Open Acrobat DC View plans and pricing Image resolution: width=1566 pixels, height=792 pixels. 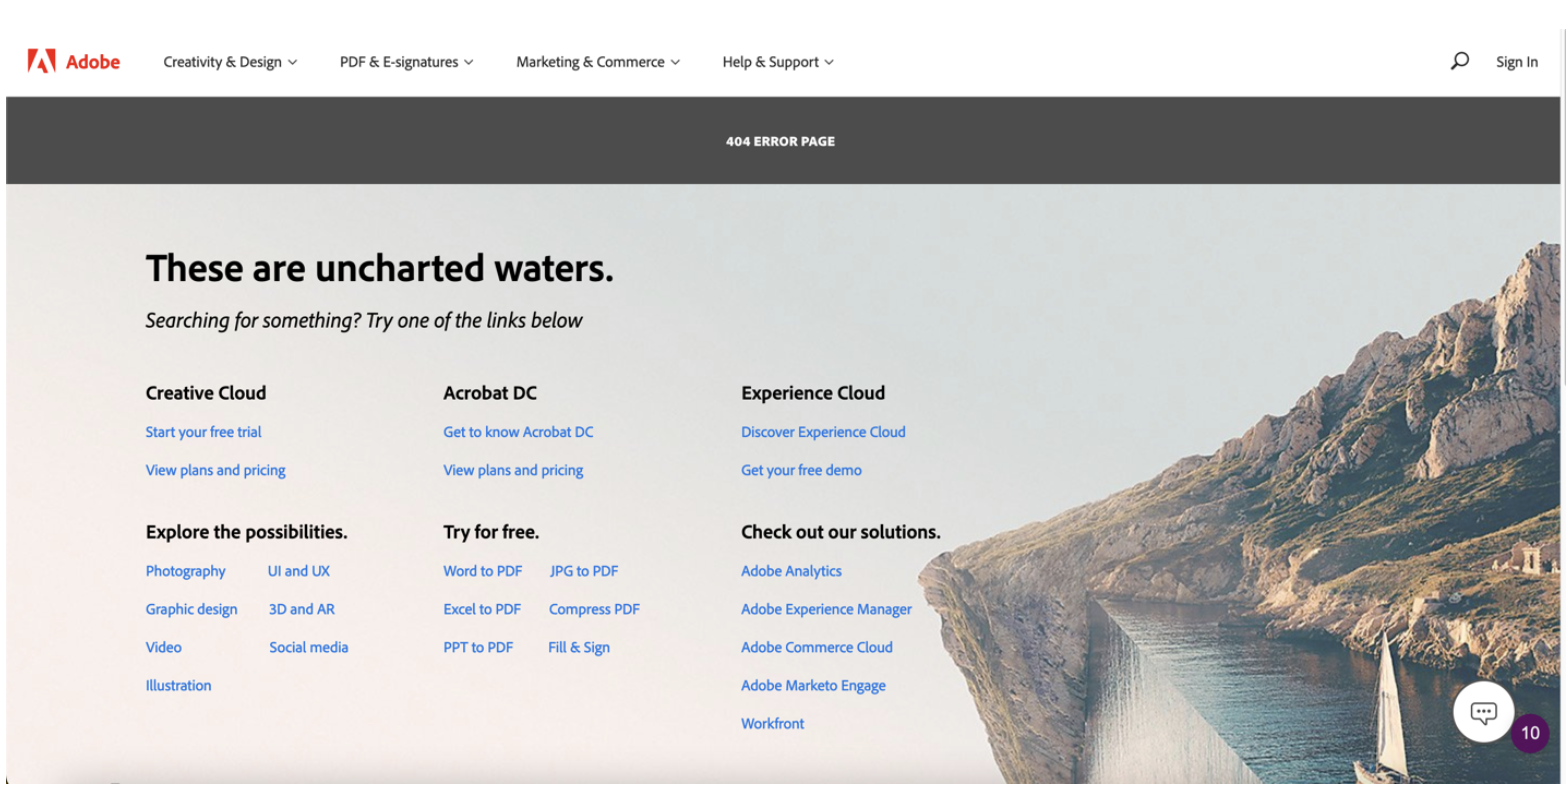(513, 470)
